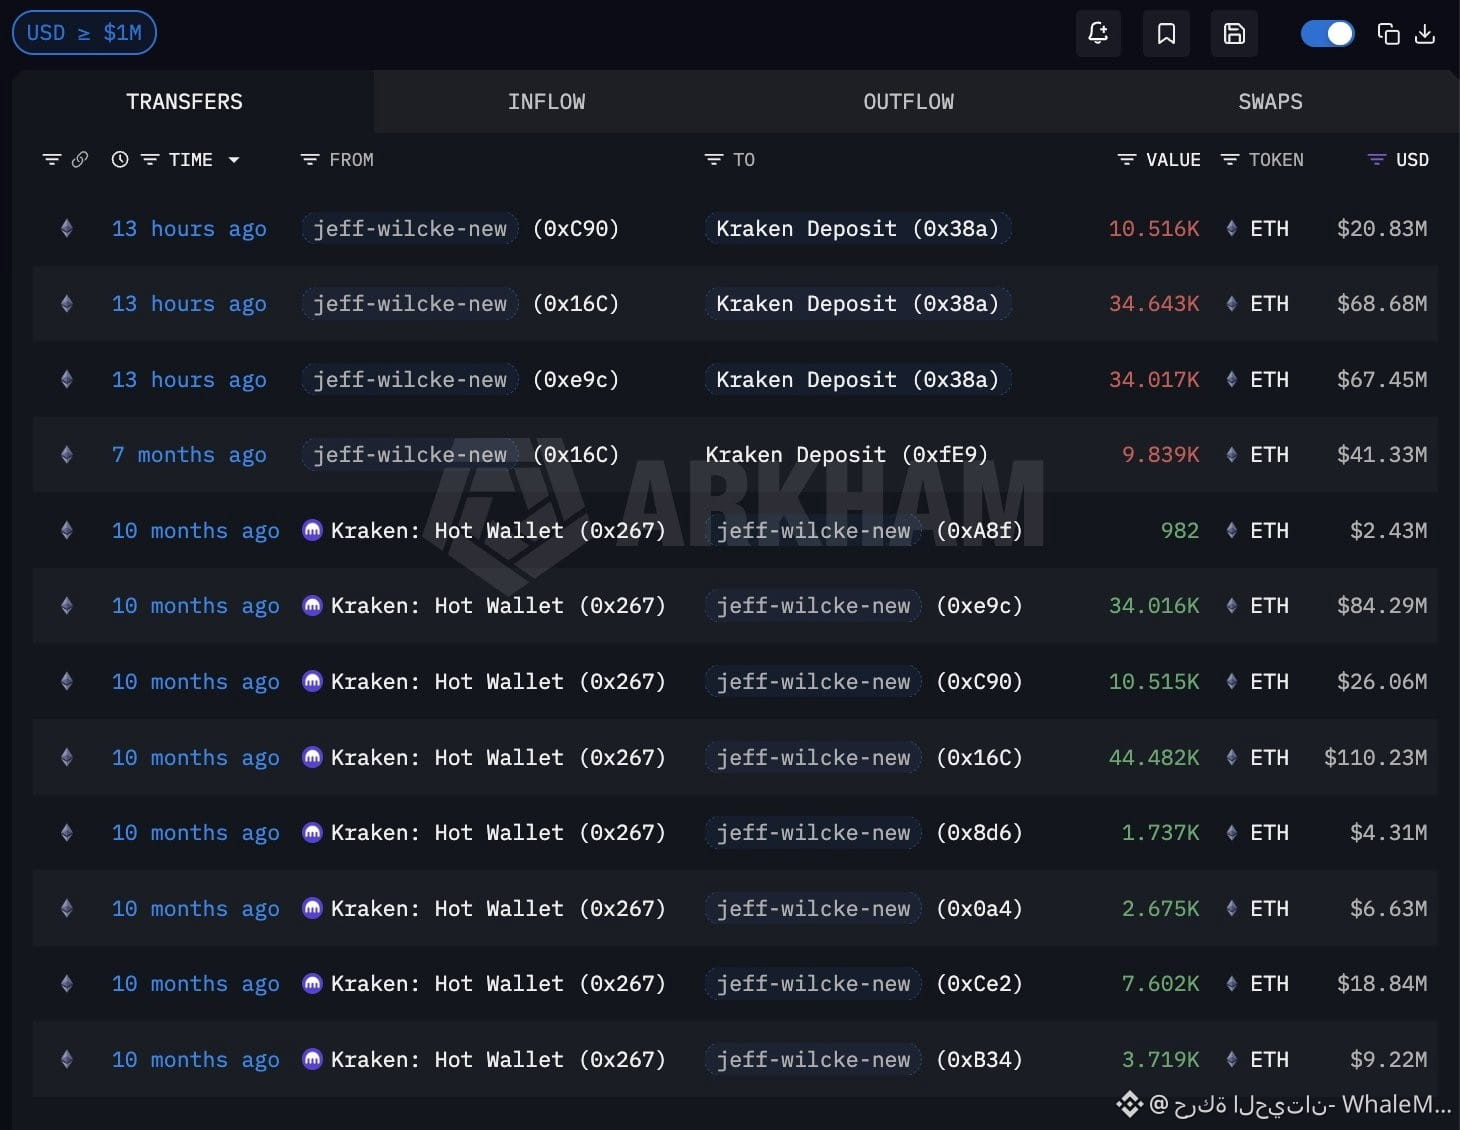The height and width of the screenshot is (1130, 1460).
Task: Bookmark this view with the bookmark icon
Action: (1166, 33)
